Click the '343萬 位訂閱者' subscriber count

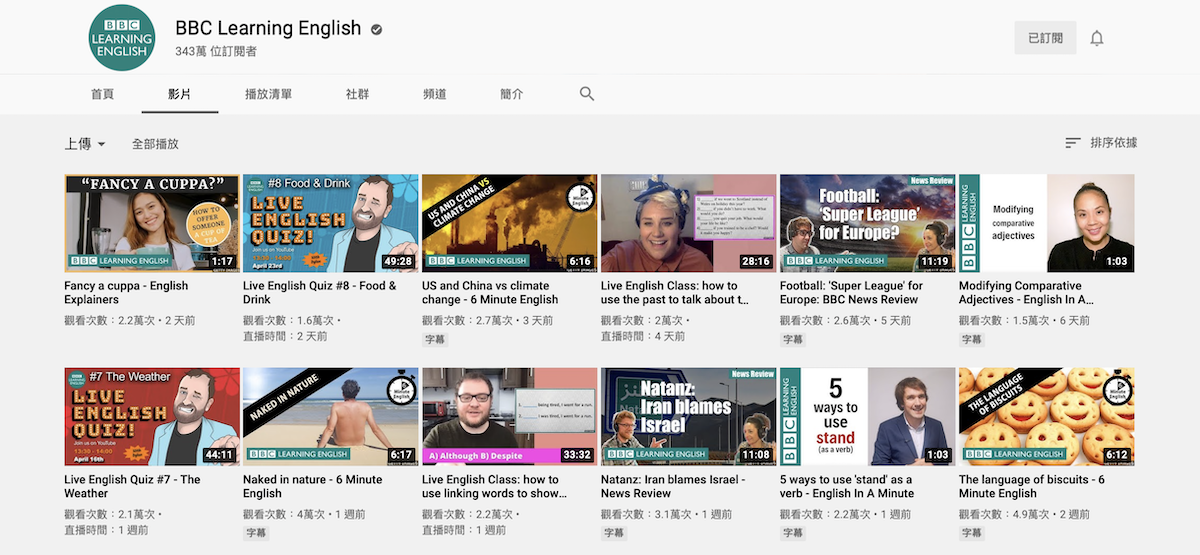216,51
